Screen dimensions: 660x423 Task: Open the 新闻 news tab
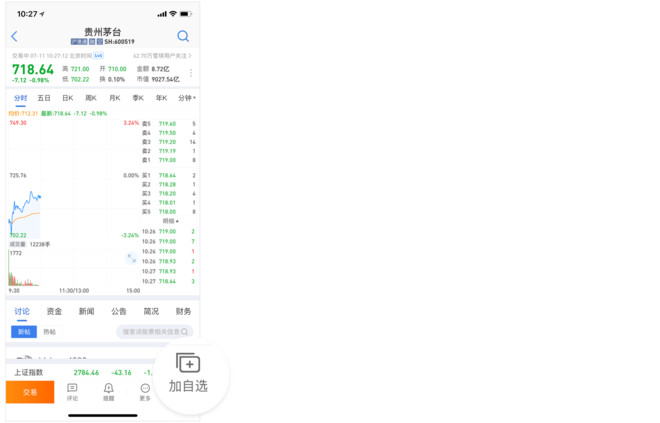(86, 311)
